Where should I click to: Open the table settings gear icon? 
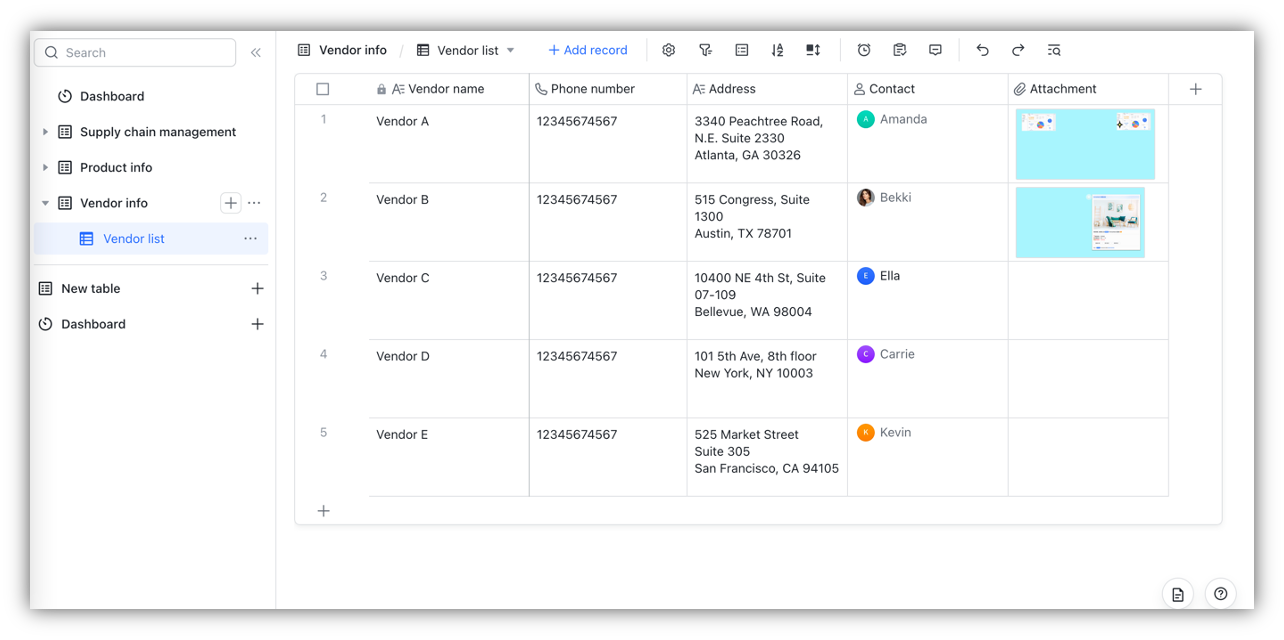click(x=669, y=50)
